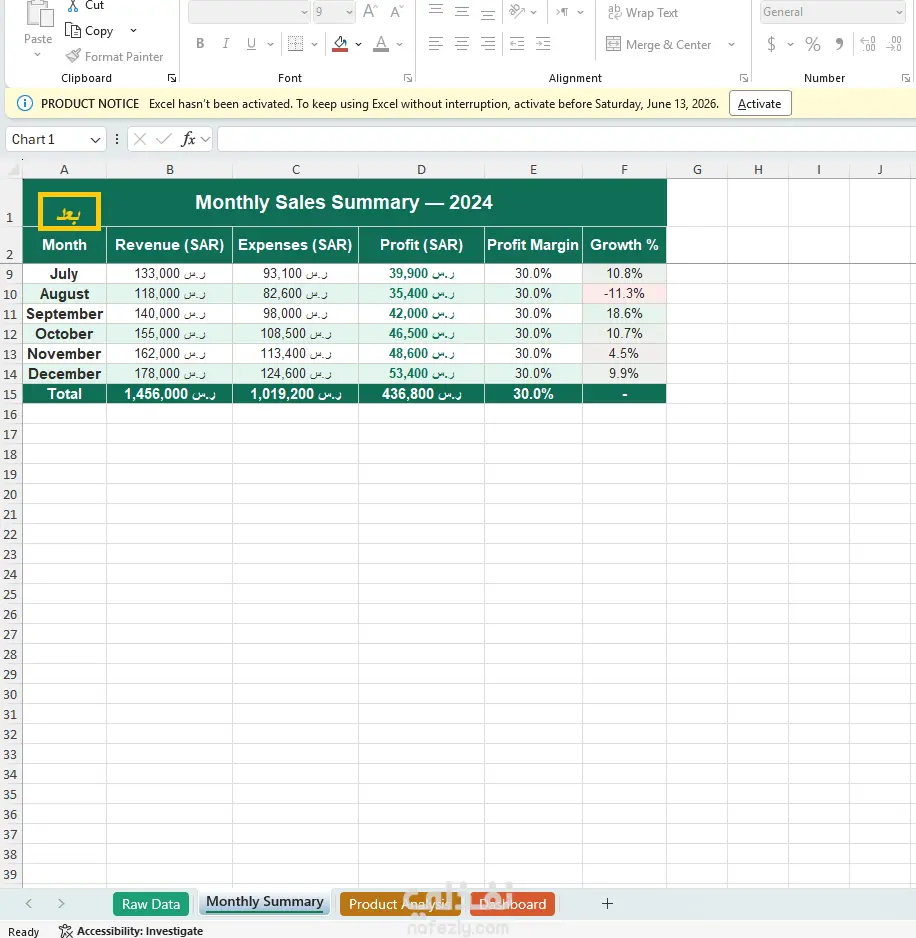The height and width of the screenshot is (938, 916).
Task: Select the Format Painter brush
Action: tap(73, 56)
